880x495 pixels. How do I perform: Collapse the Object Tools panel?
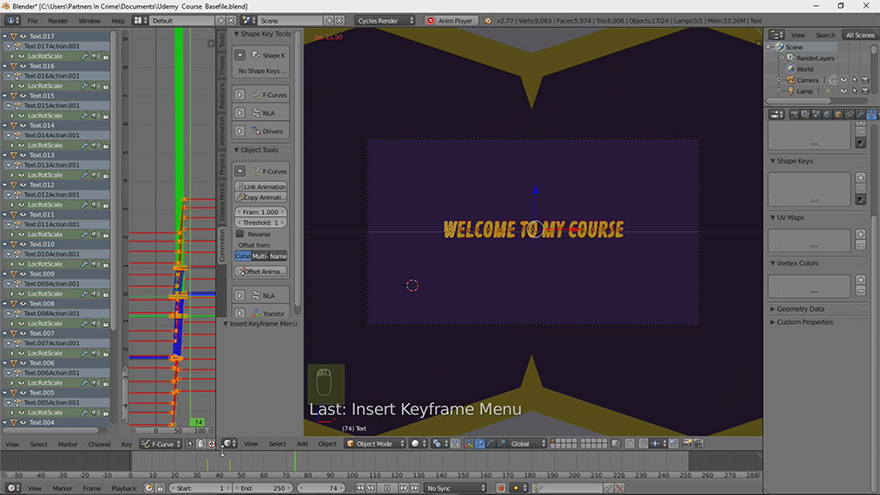(x=237, y=150)
